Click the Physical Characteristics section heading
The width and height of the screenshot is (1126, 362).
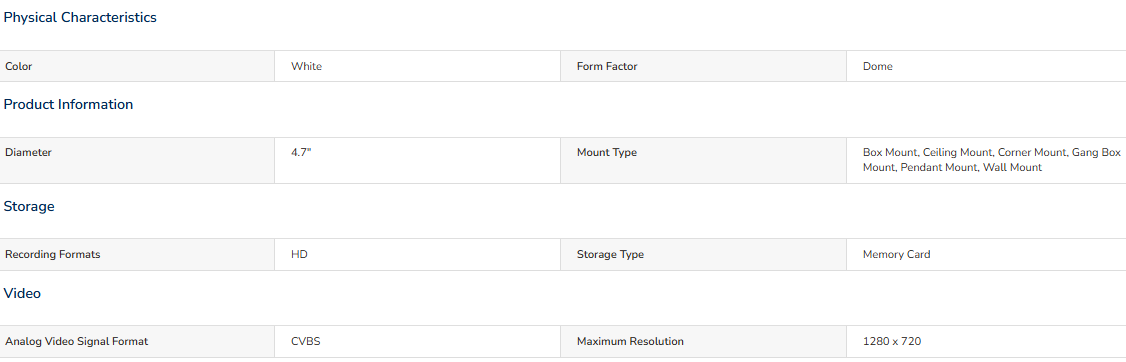(x=80, y=18)
